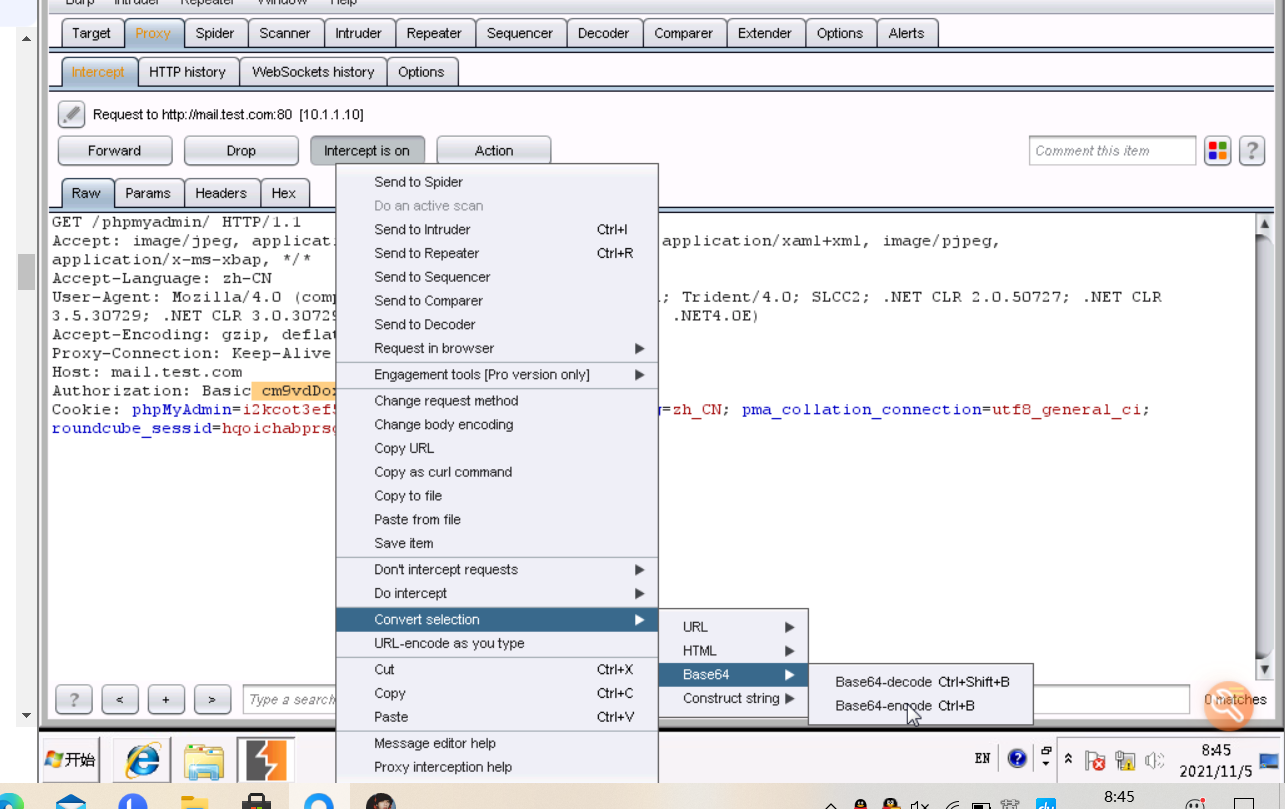Choose Send to Intruder

point(497,229)
